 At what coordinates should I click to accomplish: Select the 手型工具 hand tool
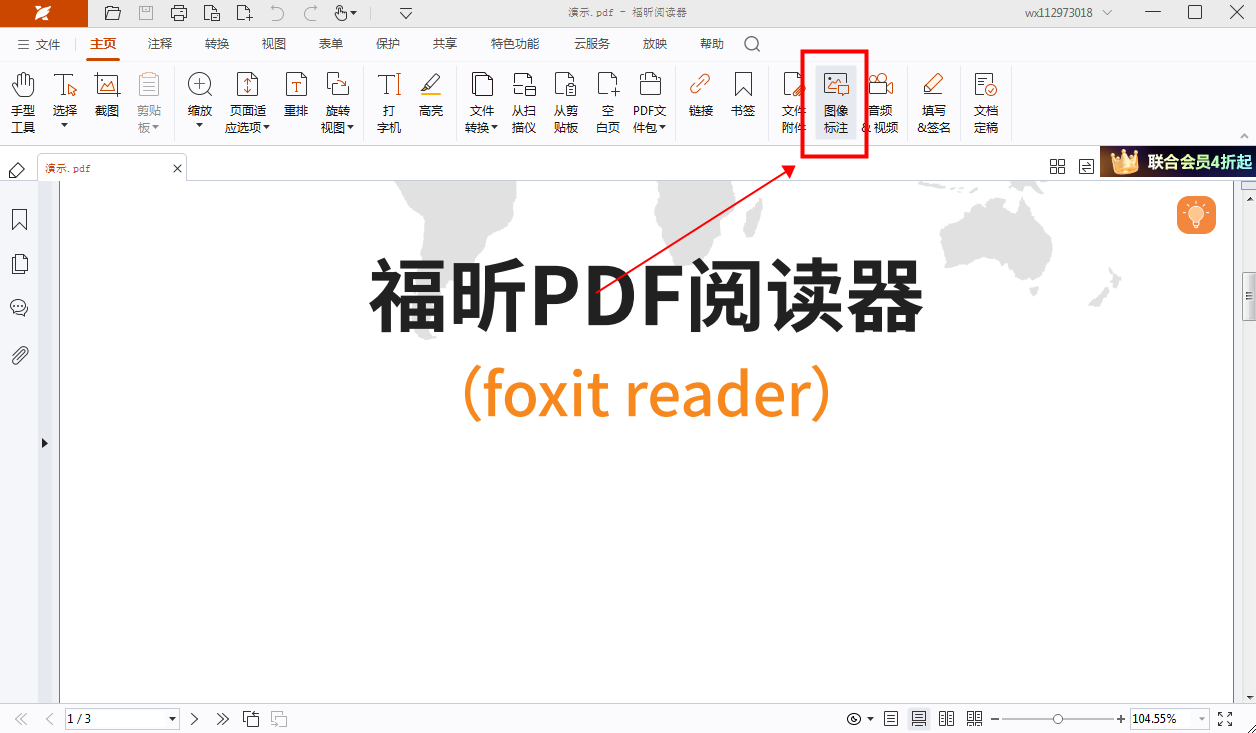click(22, 97)
